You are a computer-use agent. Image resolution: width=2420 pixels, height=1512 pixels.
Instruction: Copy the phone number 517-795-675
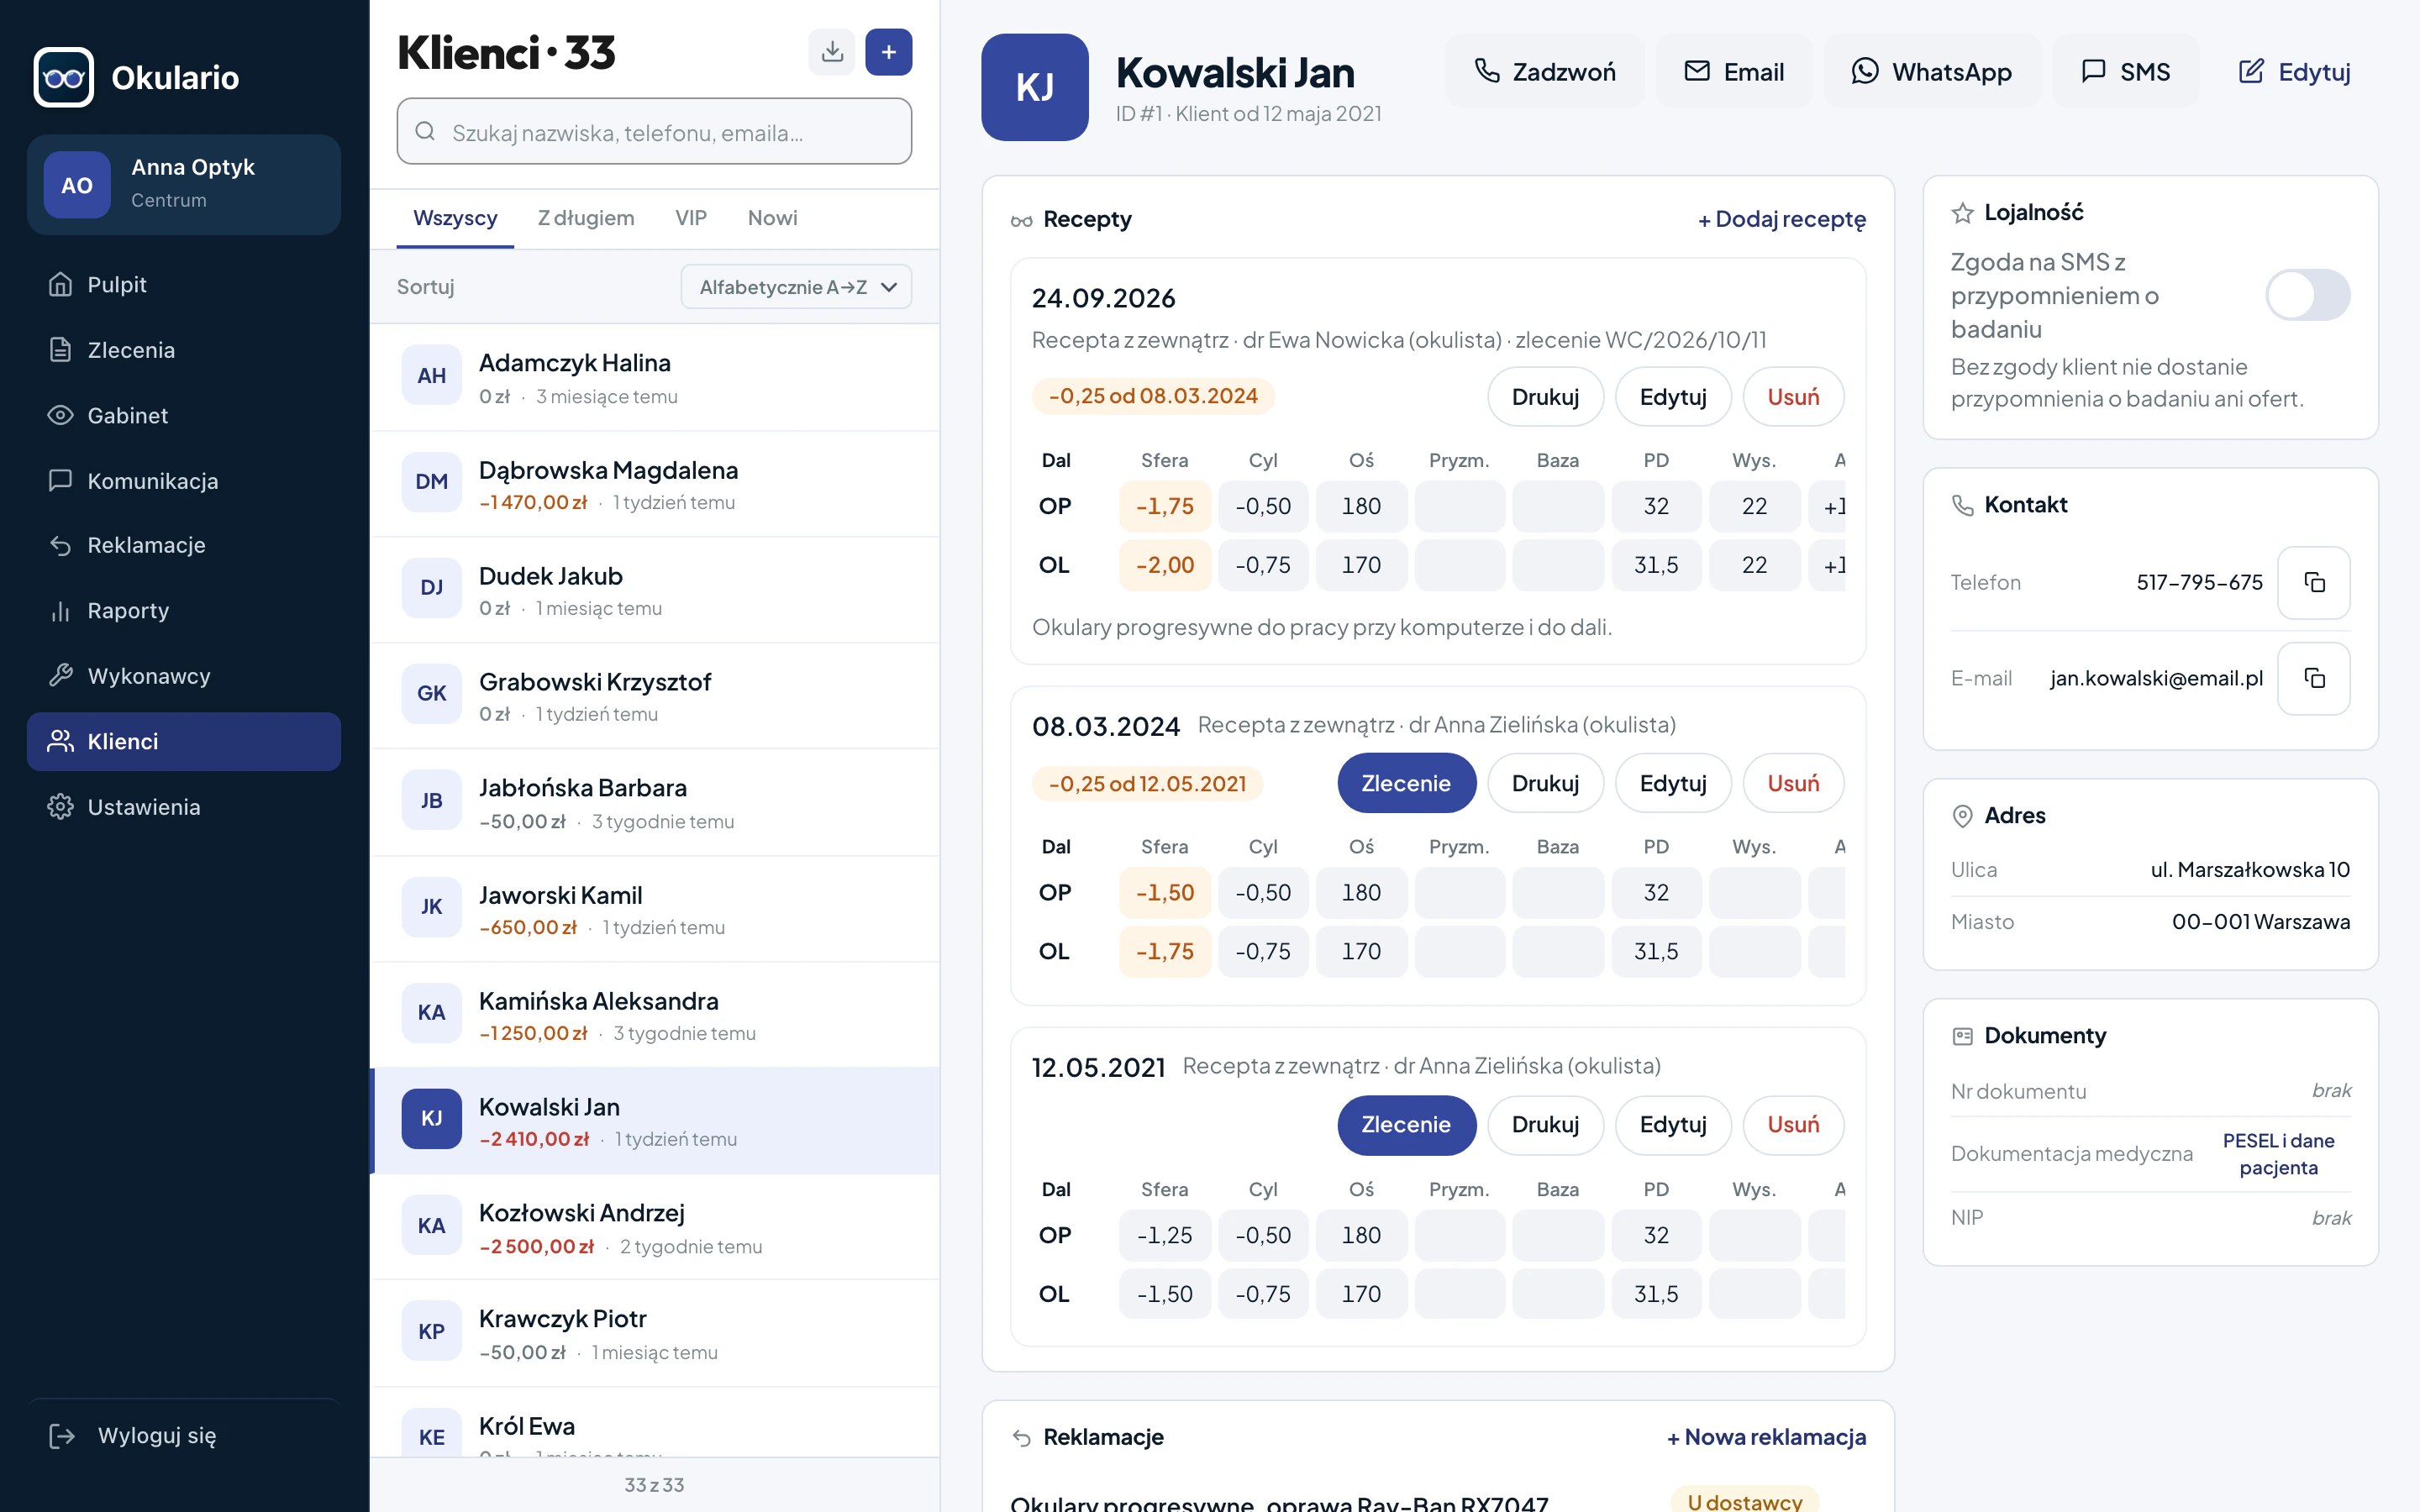coord(2313,582)
